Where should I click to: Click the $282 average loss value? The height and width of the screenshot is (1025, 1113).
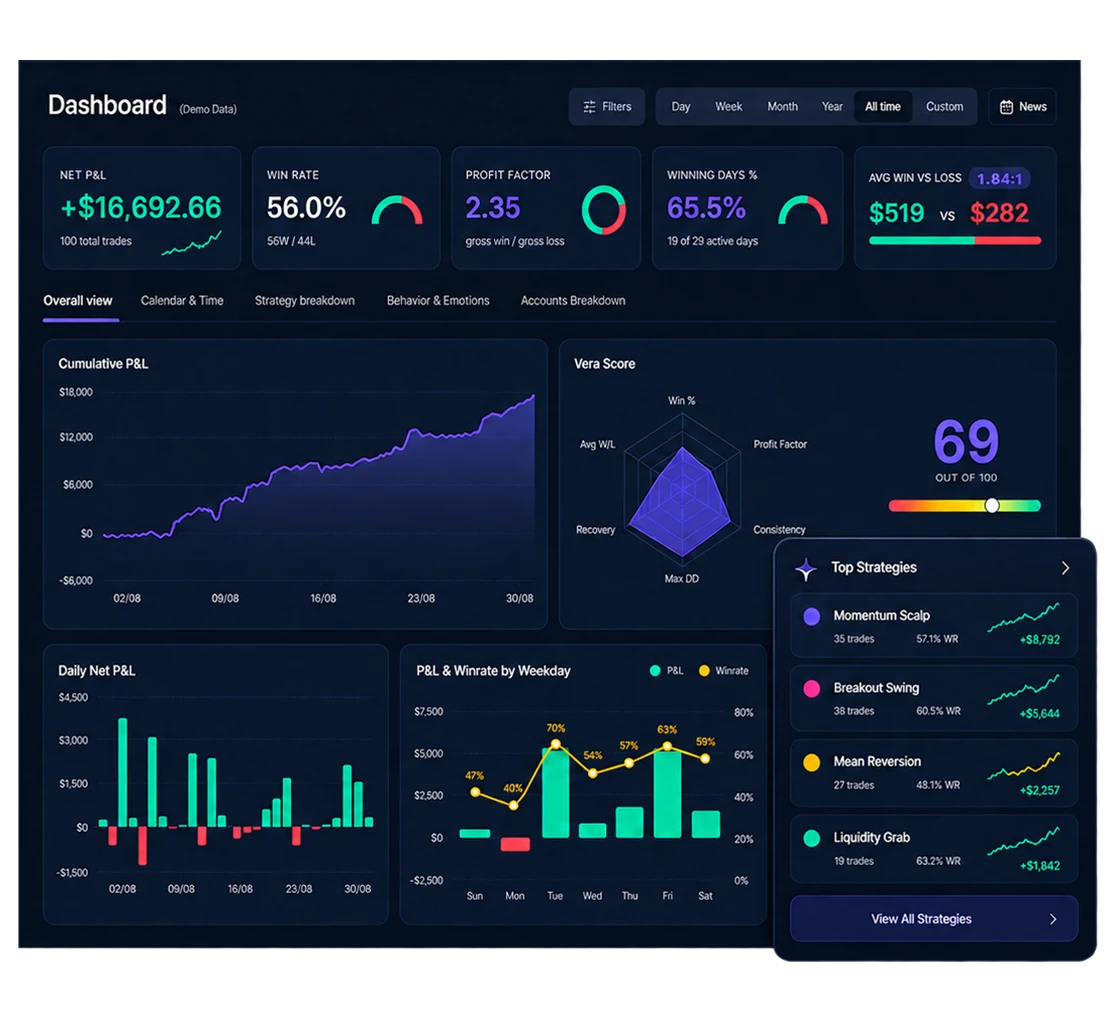(x=999, y=213)
